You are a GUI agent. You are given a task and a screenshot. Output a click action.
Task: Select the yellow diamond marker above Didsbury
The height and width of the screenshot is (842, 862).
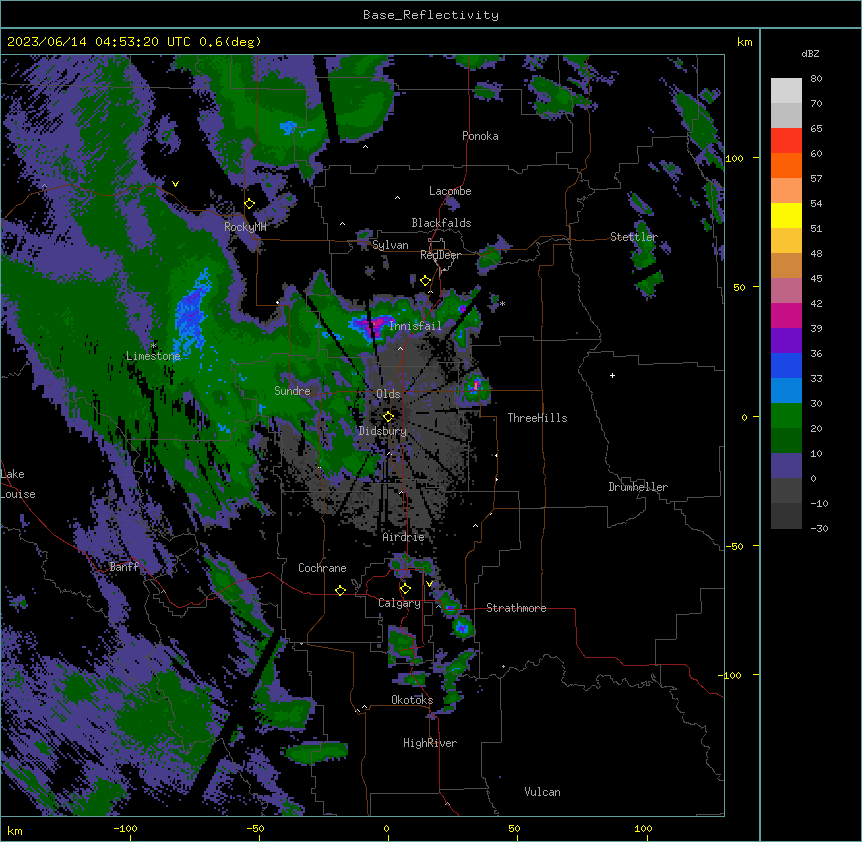[x=389, y=416]
